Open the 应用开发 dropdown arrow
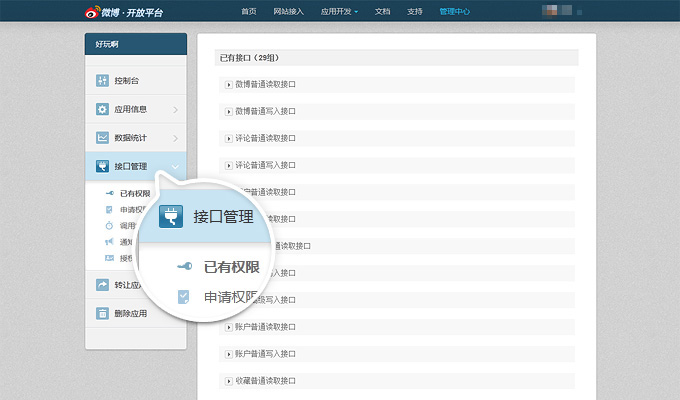Image resolution: width=680 pixels, height=400 pixels. coord(356,12)
